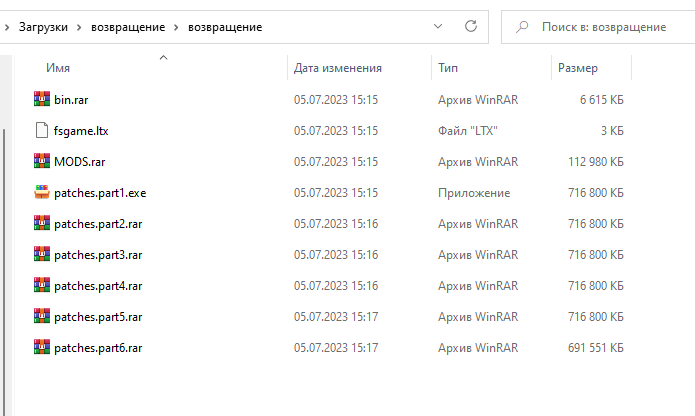695x416 pixels.
Task: Click the WinRAR icon of MODS.rar
Action: (42, 161)
